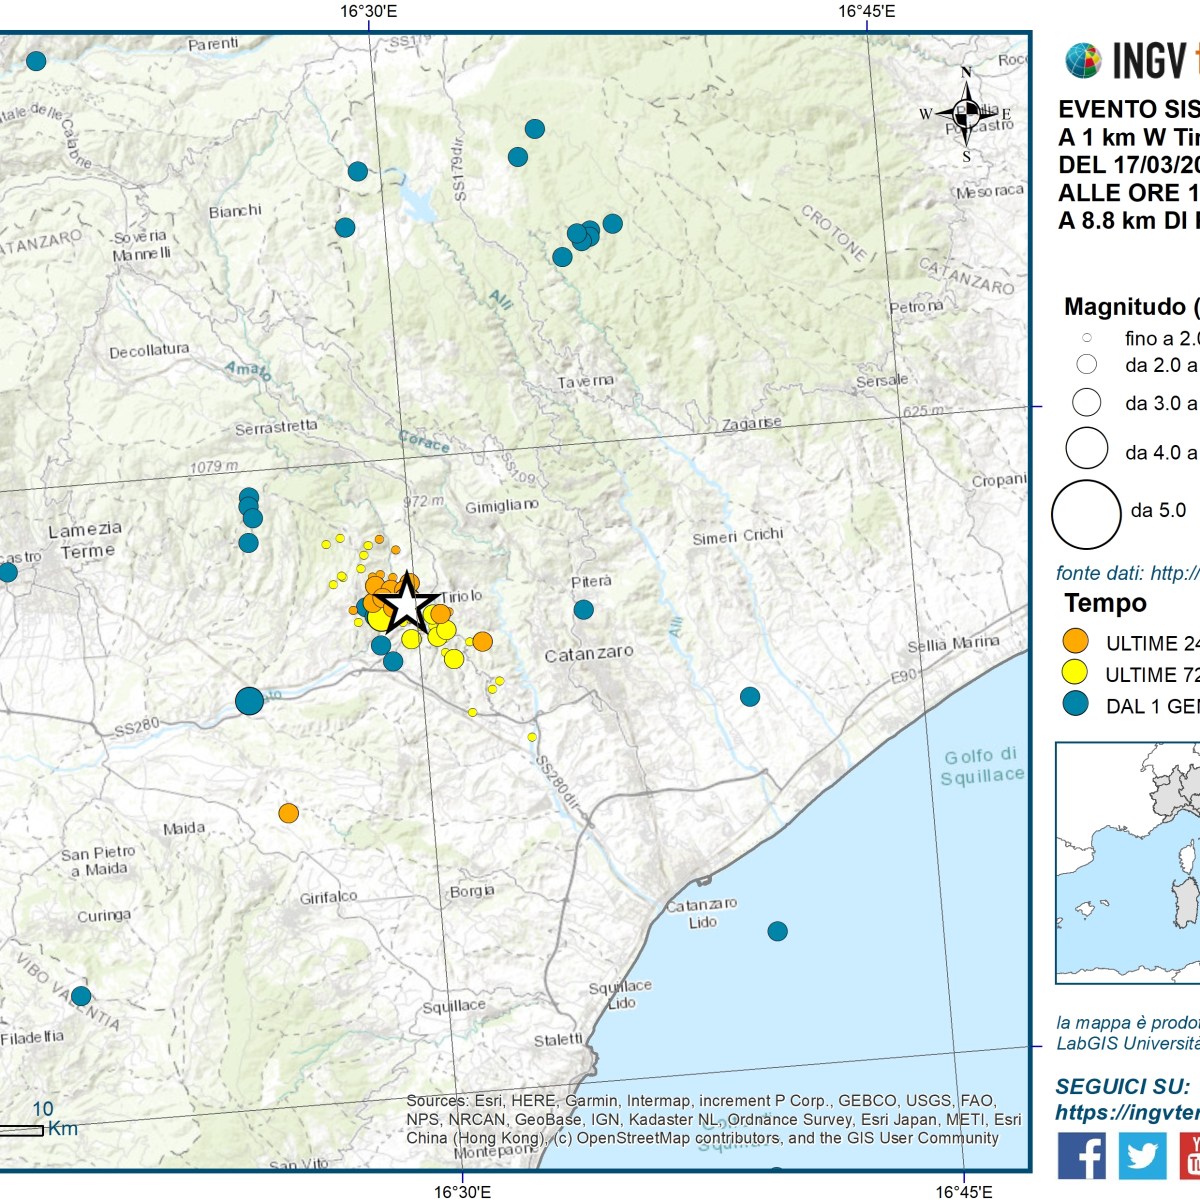The height and width of the screenshot is (1200, 1200).
Task: Click the compass rose on the map
Action: point(966,114)
